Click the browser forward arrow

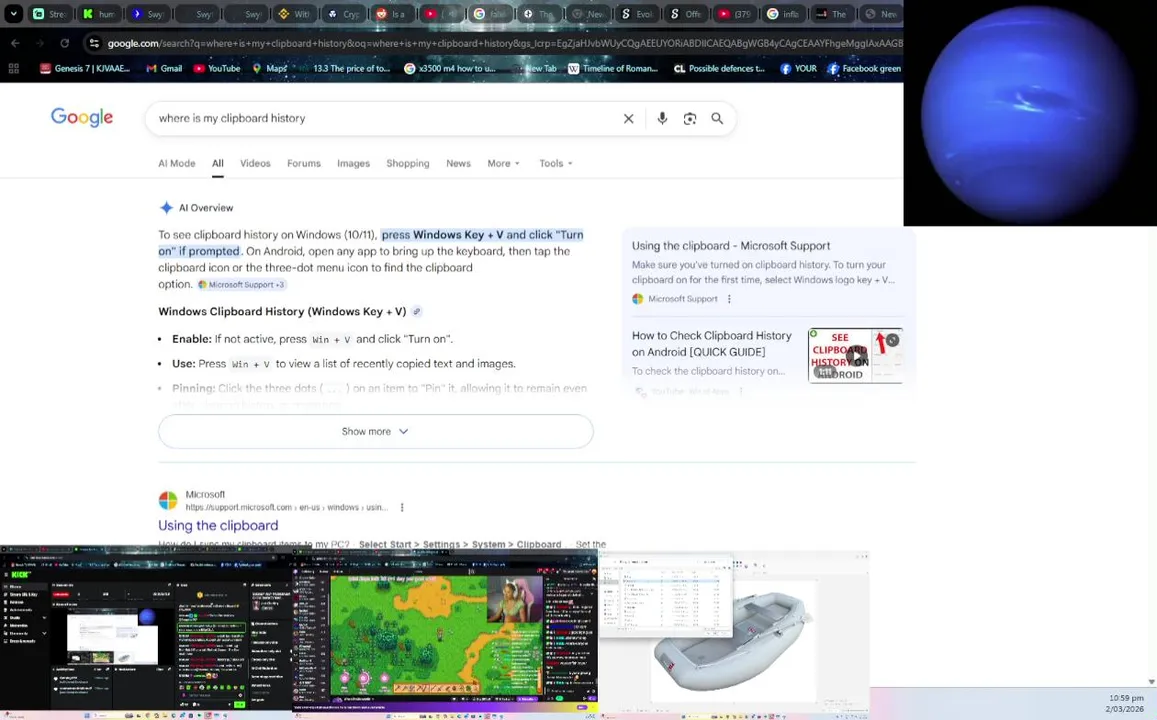(40, 44)
